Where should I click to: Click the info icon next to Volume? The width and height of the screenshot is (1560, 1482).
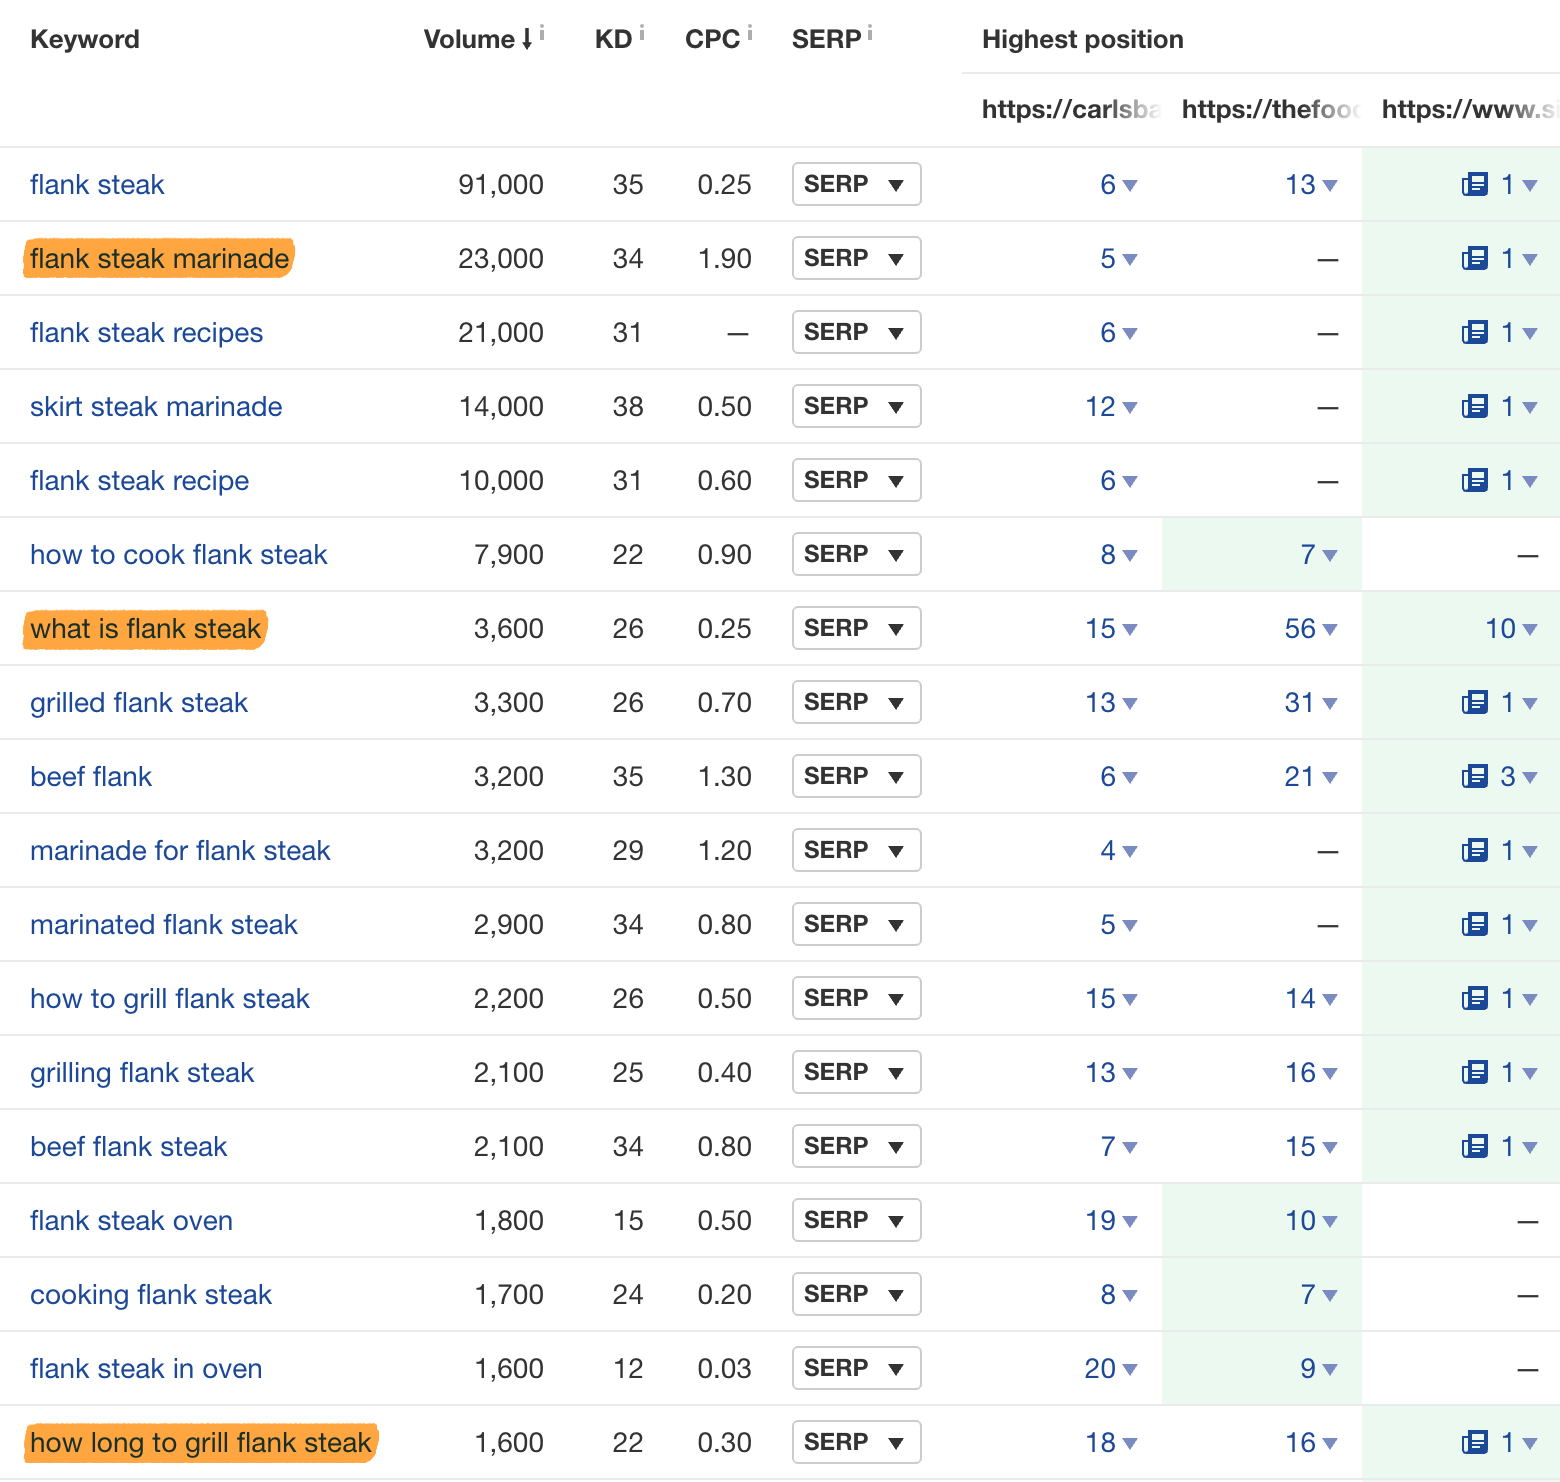542,33
